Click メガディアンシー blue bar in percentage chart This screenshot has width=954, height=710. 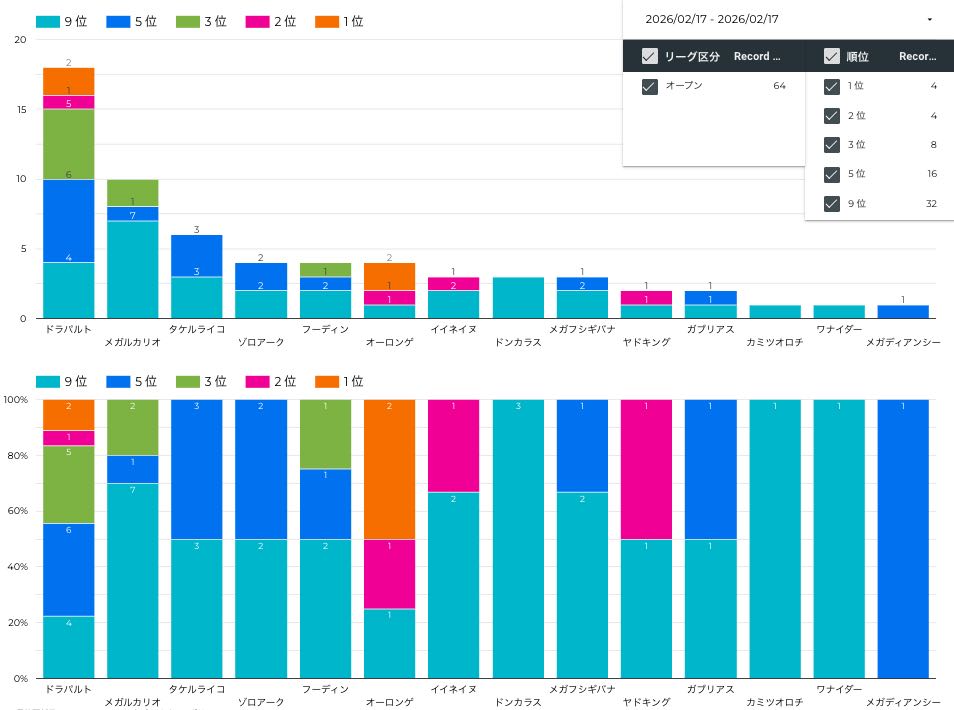tap(903, 540)
